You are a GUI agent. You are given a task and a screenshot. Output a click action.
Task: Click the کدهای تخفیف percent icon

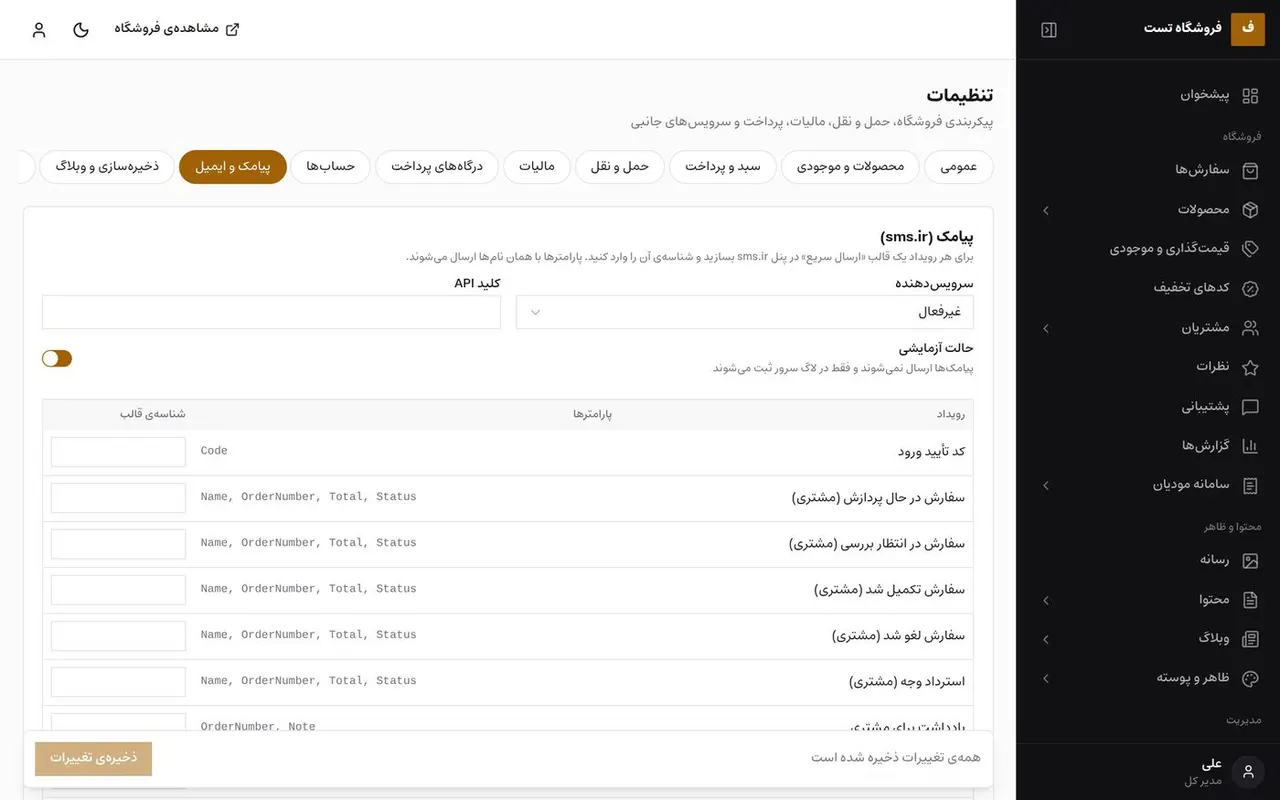pyautogui.click(x=1250, y=289)
